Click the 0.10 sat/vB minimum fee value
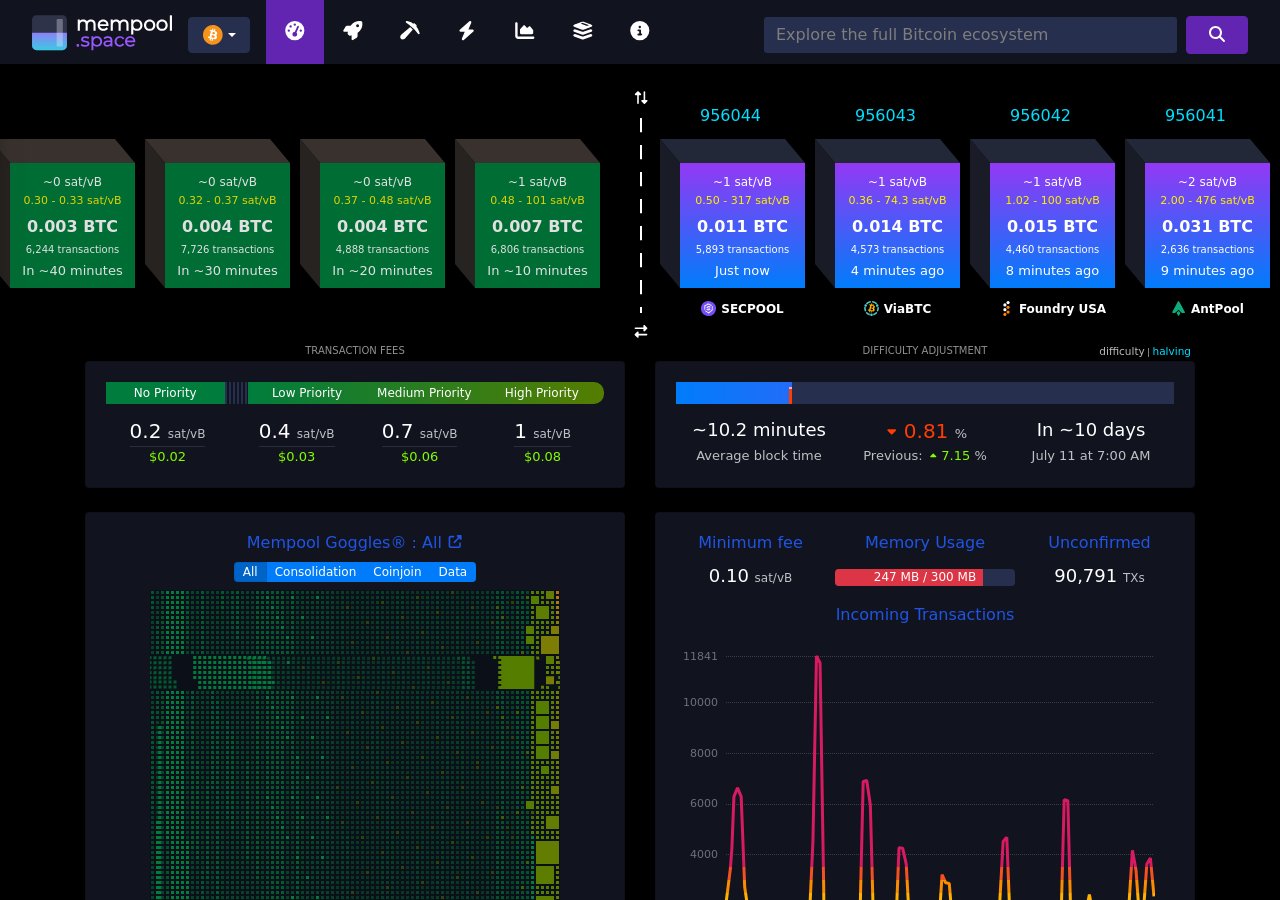Viewport: 1280px width, 900px height. [x=750, y=576]
